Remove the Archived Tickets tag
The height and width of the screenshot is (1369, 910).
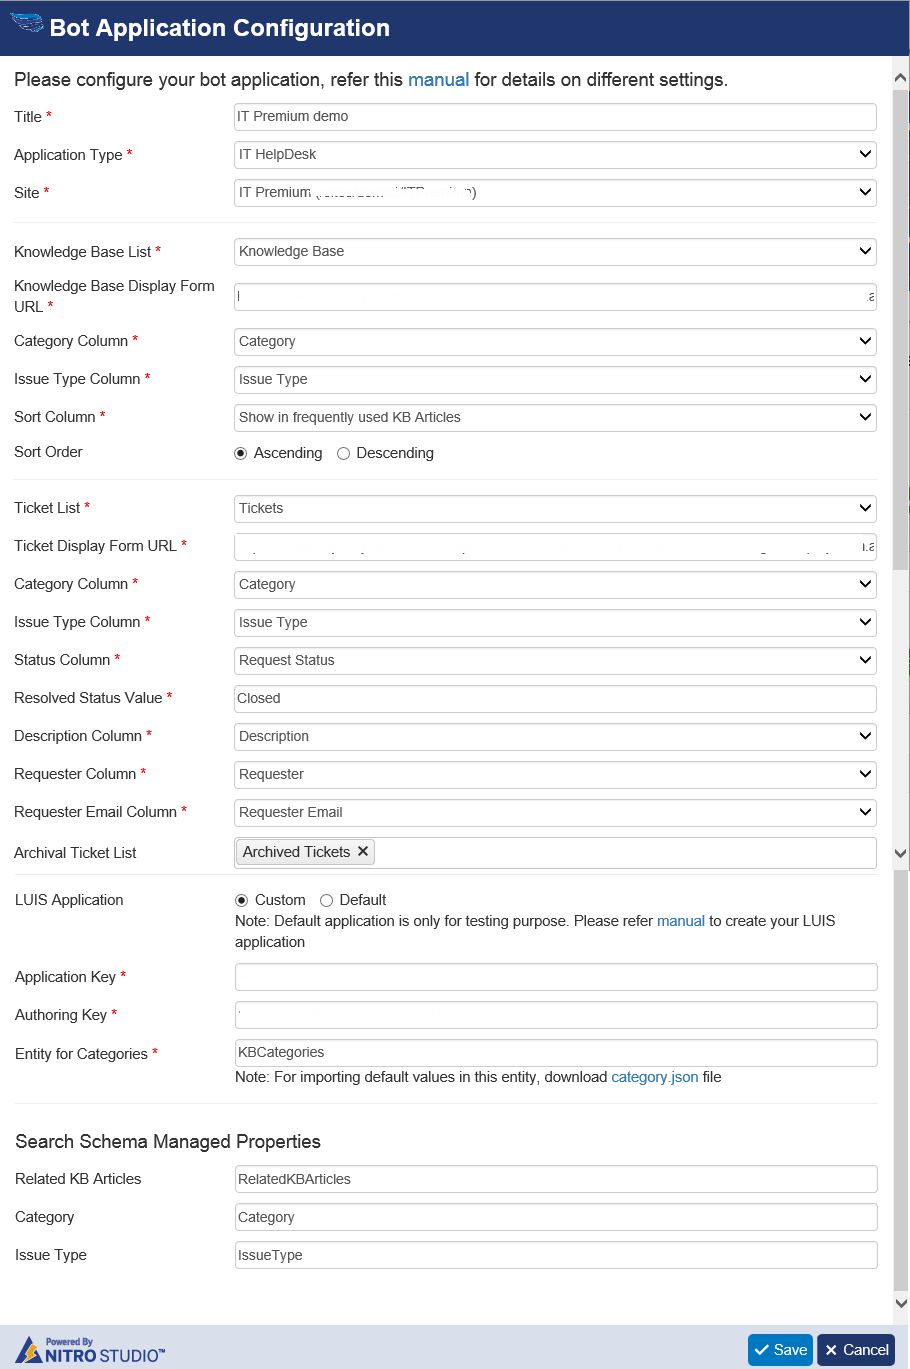click(363, 851)
